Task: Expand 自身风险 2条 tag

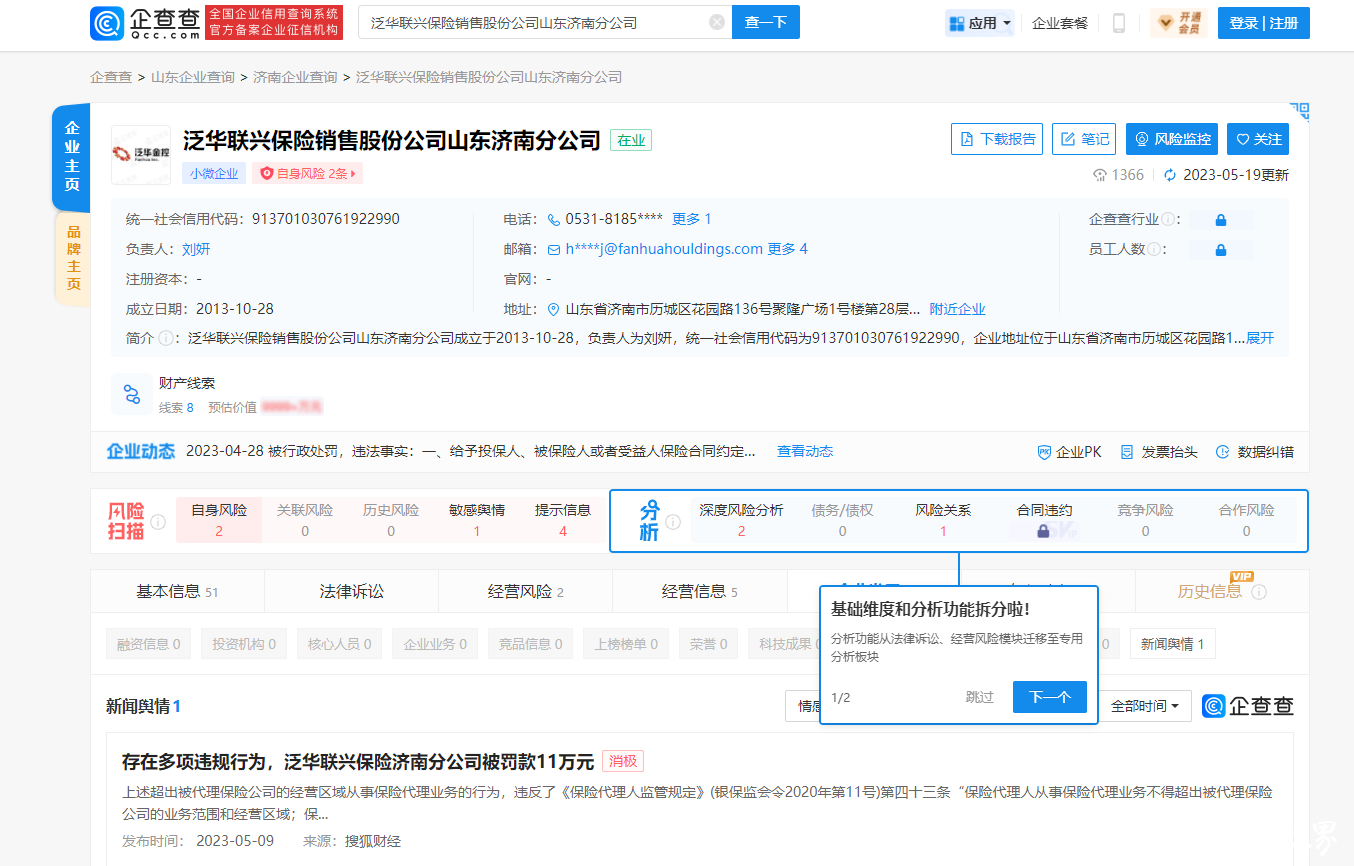Action: pos(307,173)
